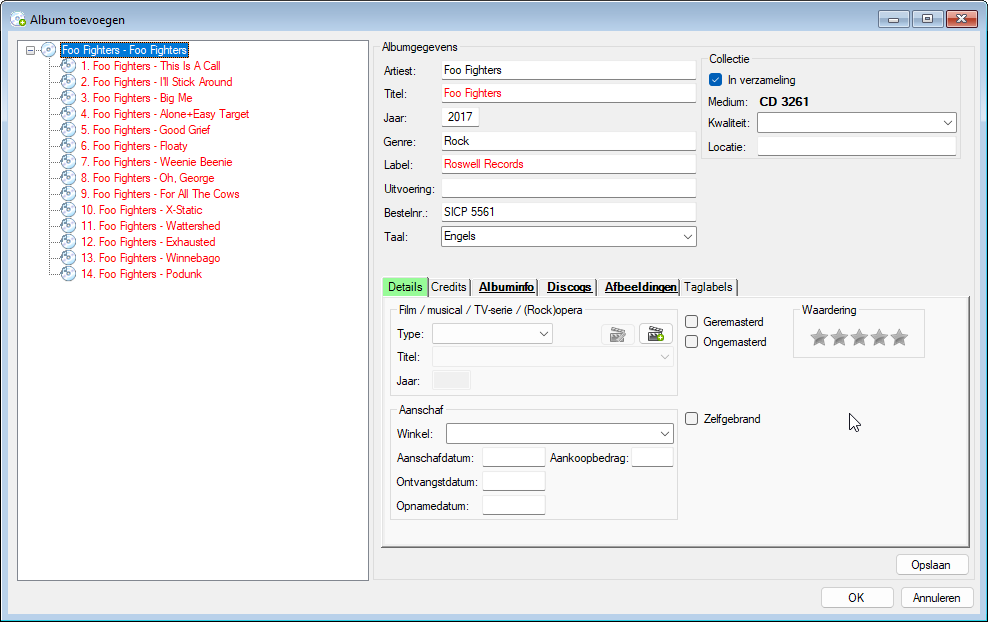Click the Artiest input field
Screen dimensions: 988x622
(x=568, y=70)
